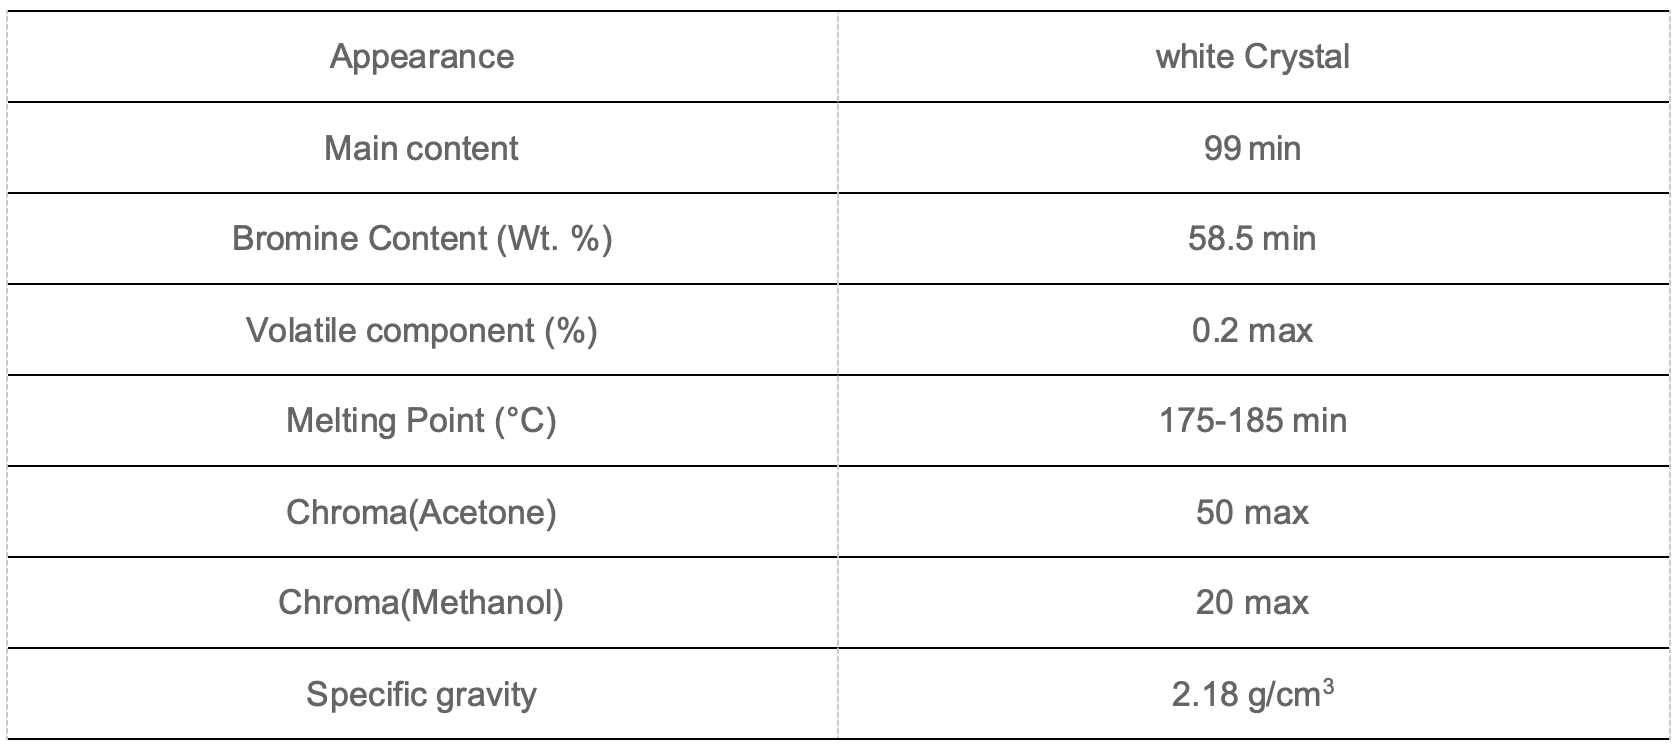Viewport: 1678px width, 748px height.
Task: Click the Main content row label
Action: coord(422,148)
